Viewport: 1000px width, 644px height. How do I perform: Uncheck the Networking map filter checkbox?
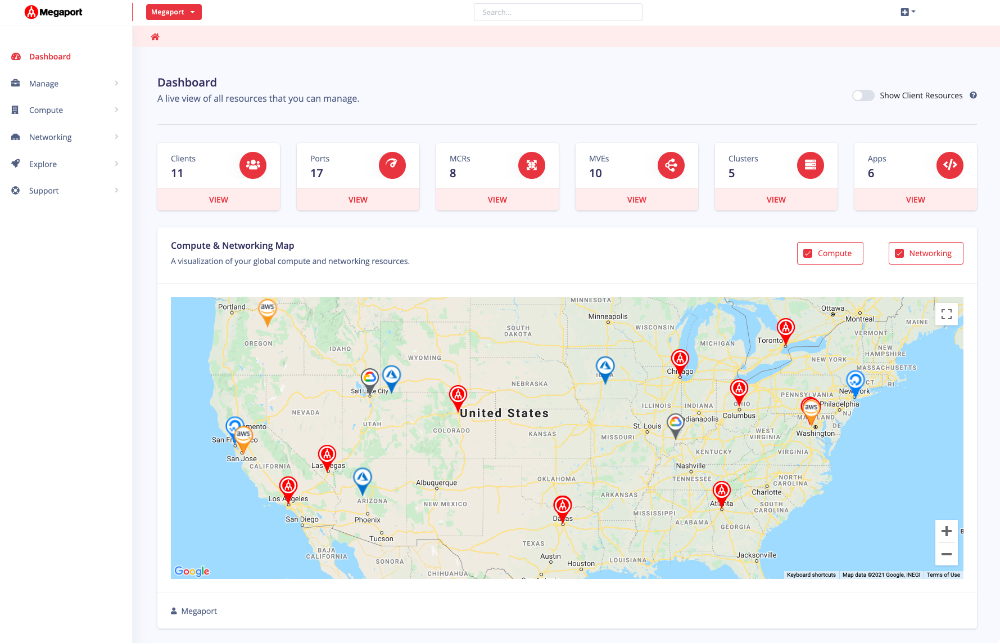tap(899, 253)
